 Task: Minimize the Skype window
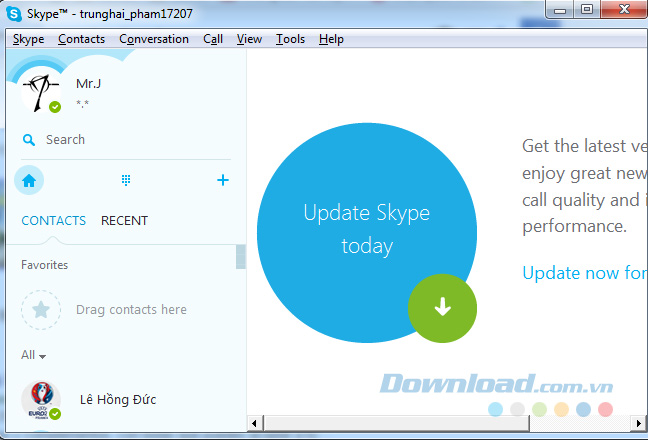560,10
